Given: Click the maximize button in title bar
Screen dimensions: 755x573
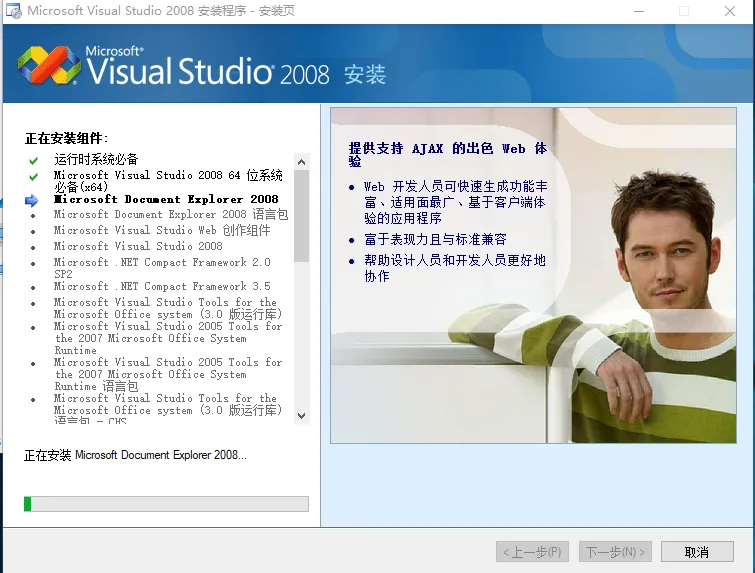Looking at the screenshot, I should [x=684, y=11].
